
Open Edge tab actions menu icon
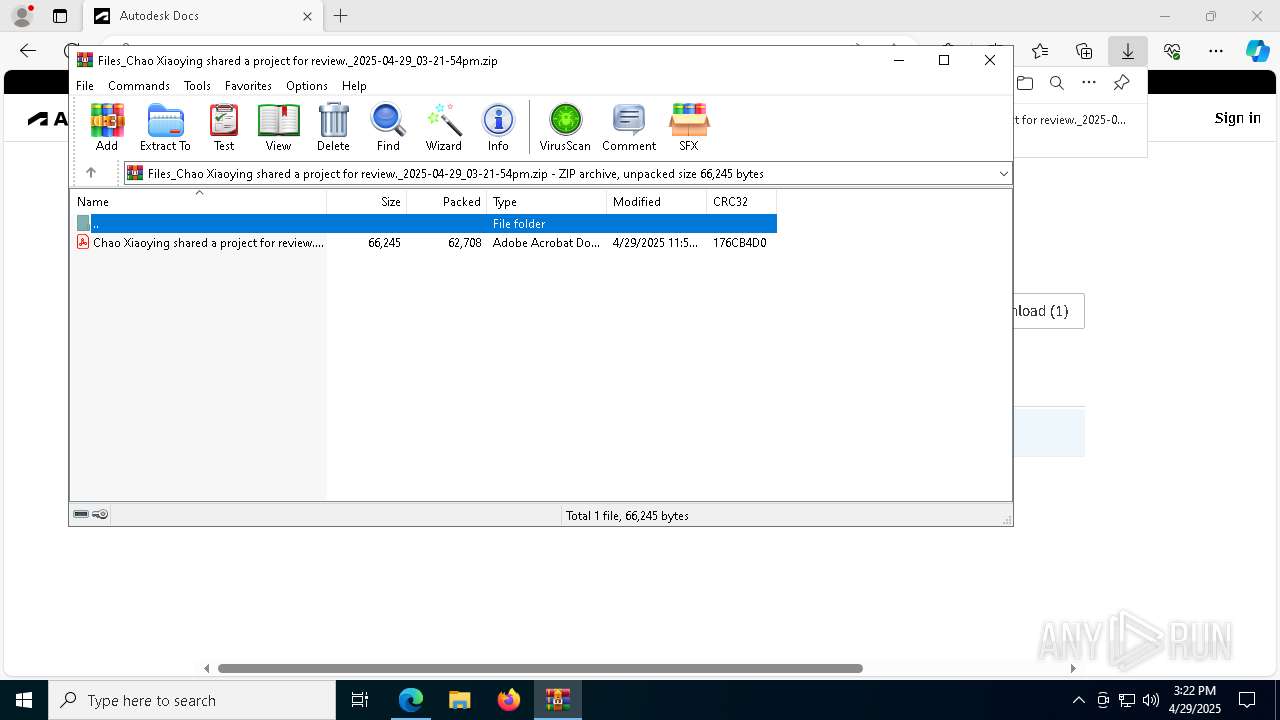tap(60, 16)
